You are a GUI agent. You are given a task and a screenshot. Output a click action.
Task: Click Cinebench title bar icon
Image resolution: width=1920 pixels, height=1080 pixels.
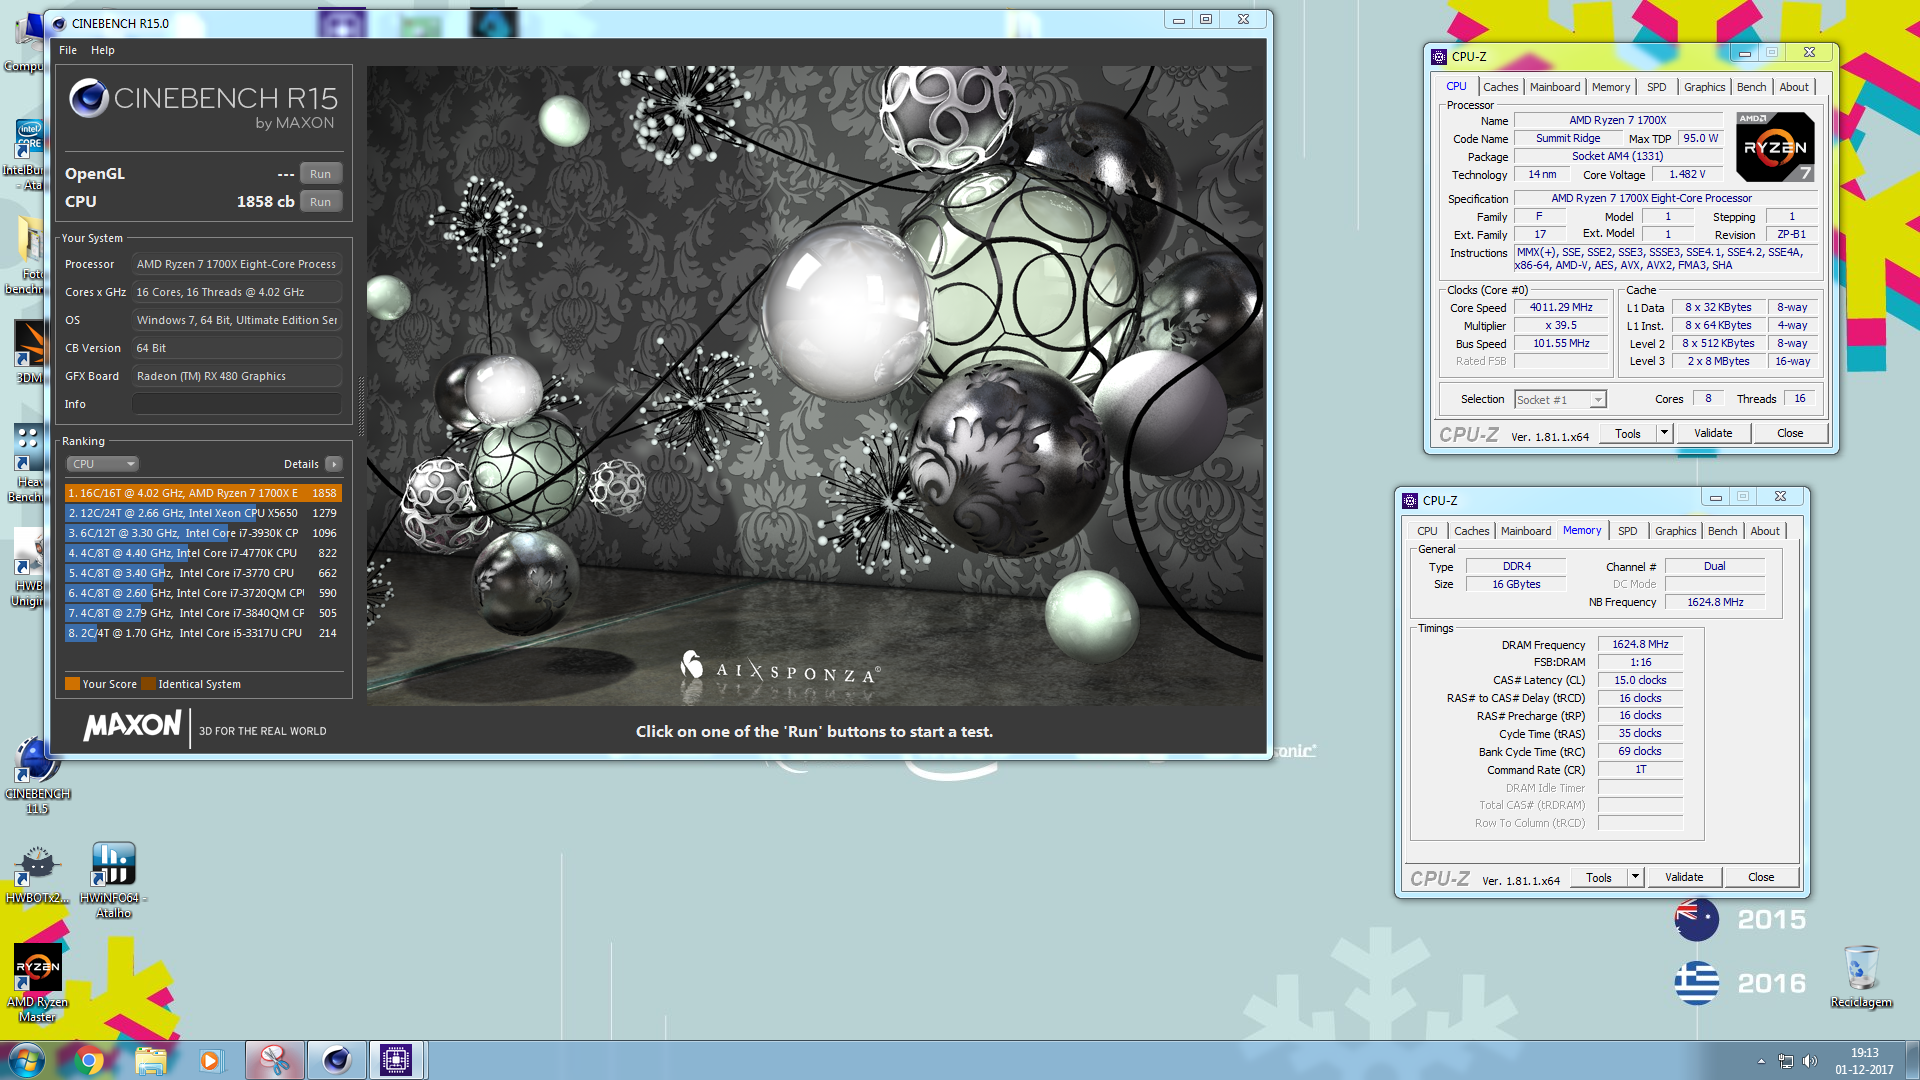(x=59, y=23)
